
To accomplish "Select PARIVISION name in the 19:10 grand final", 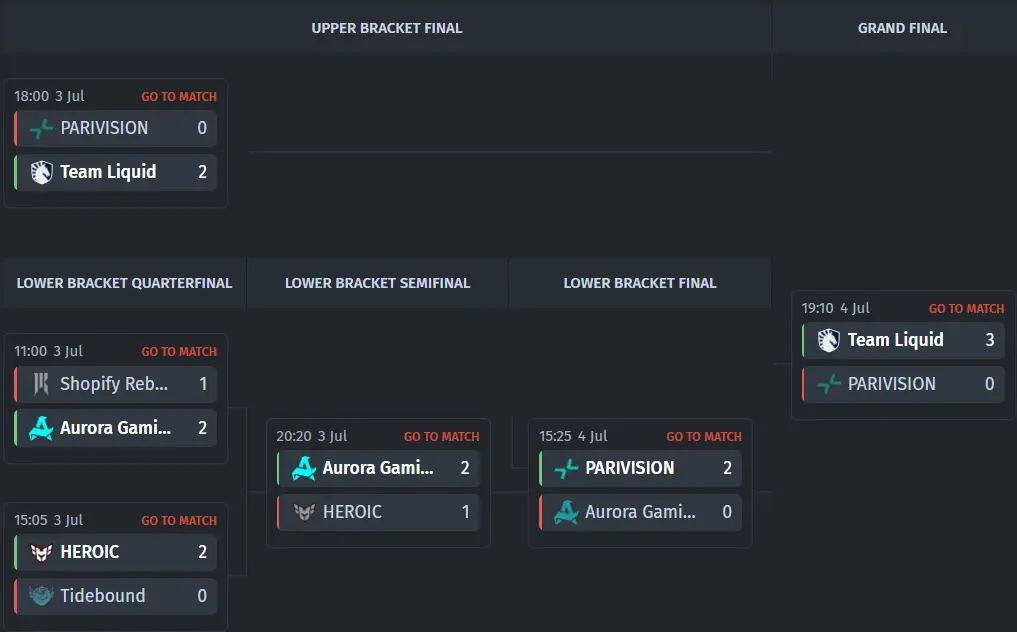I will [x=892, y=384].
